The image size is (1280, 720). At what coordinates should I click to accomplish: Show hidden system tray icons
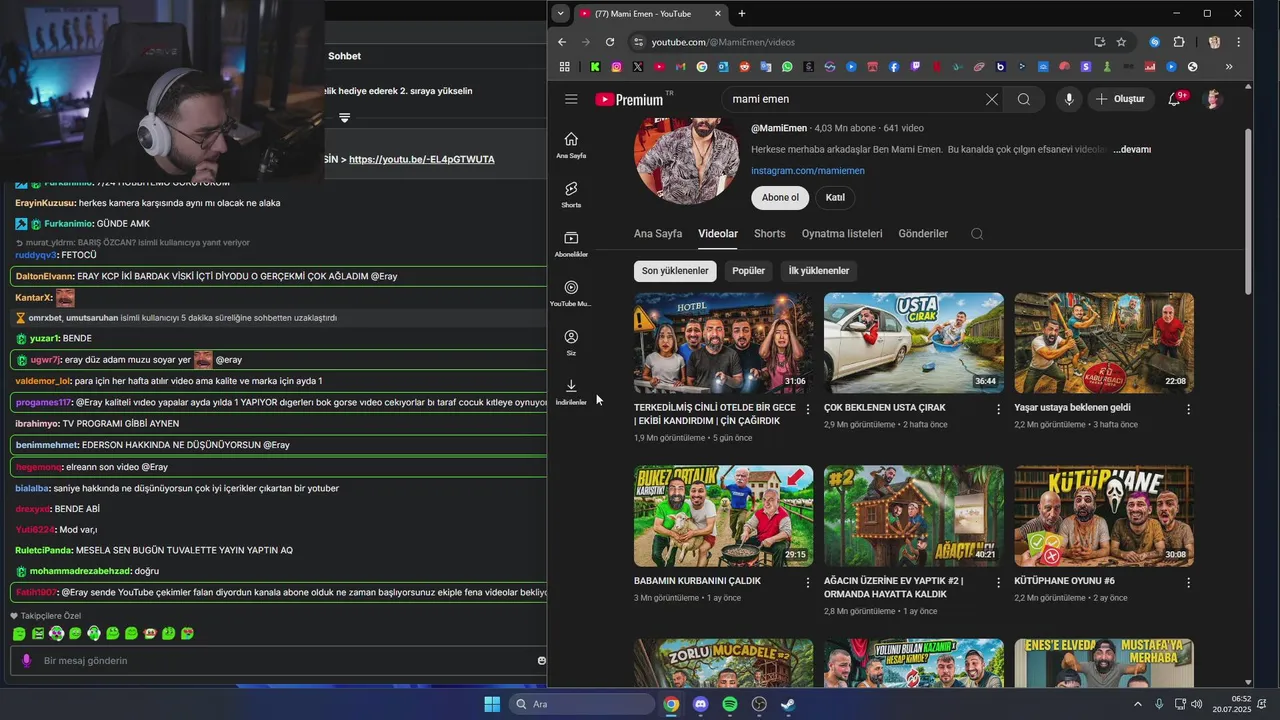tap(1138, 704)
